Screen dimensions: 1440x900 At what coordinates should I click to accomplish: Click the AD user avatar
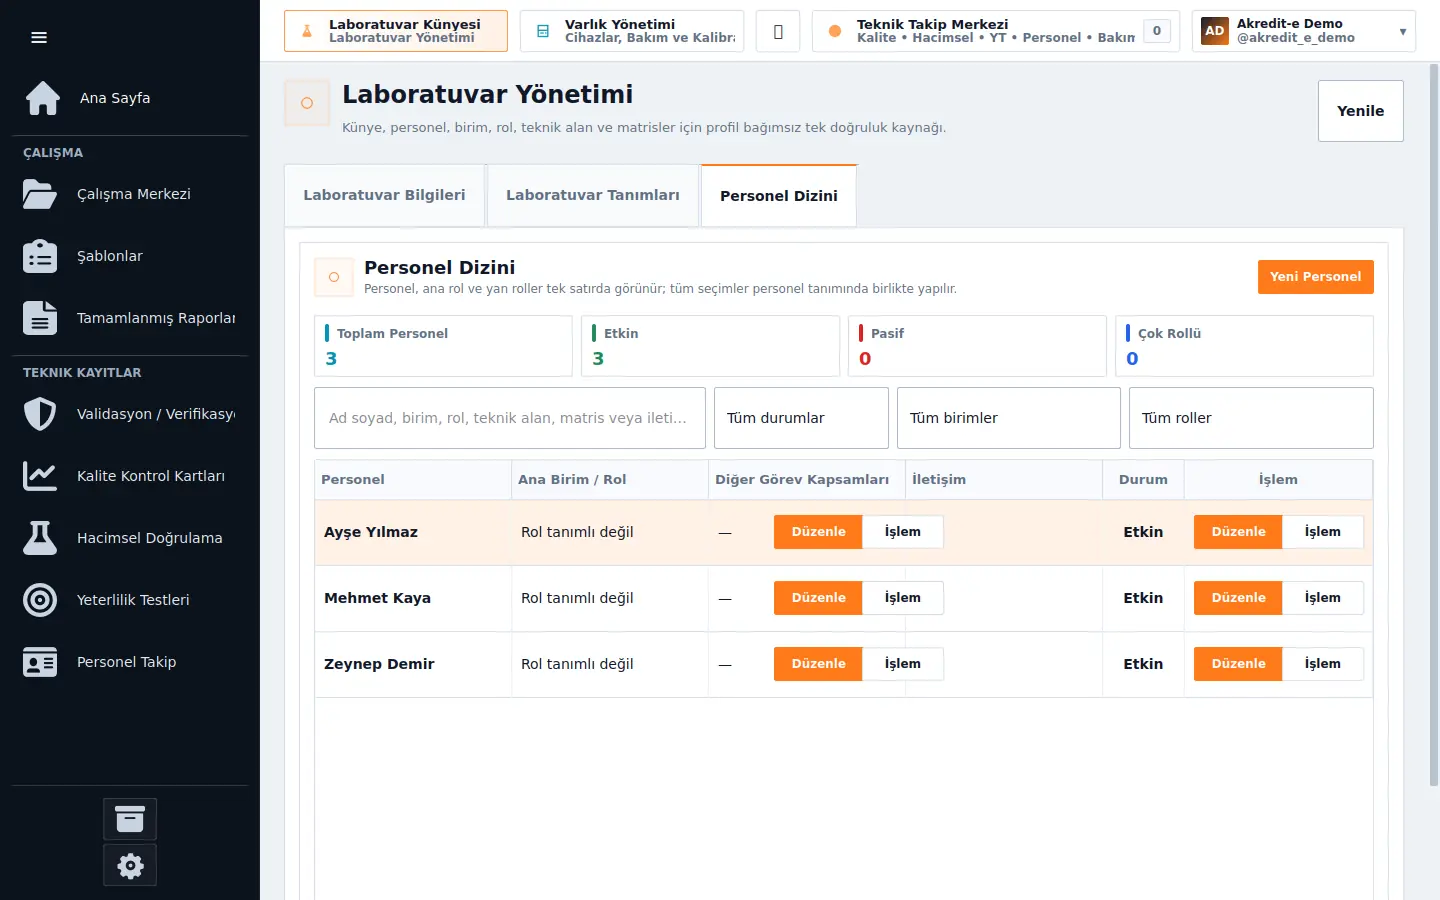click(1215, 31)
